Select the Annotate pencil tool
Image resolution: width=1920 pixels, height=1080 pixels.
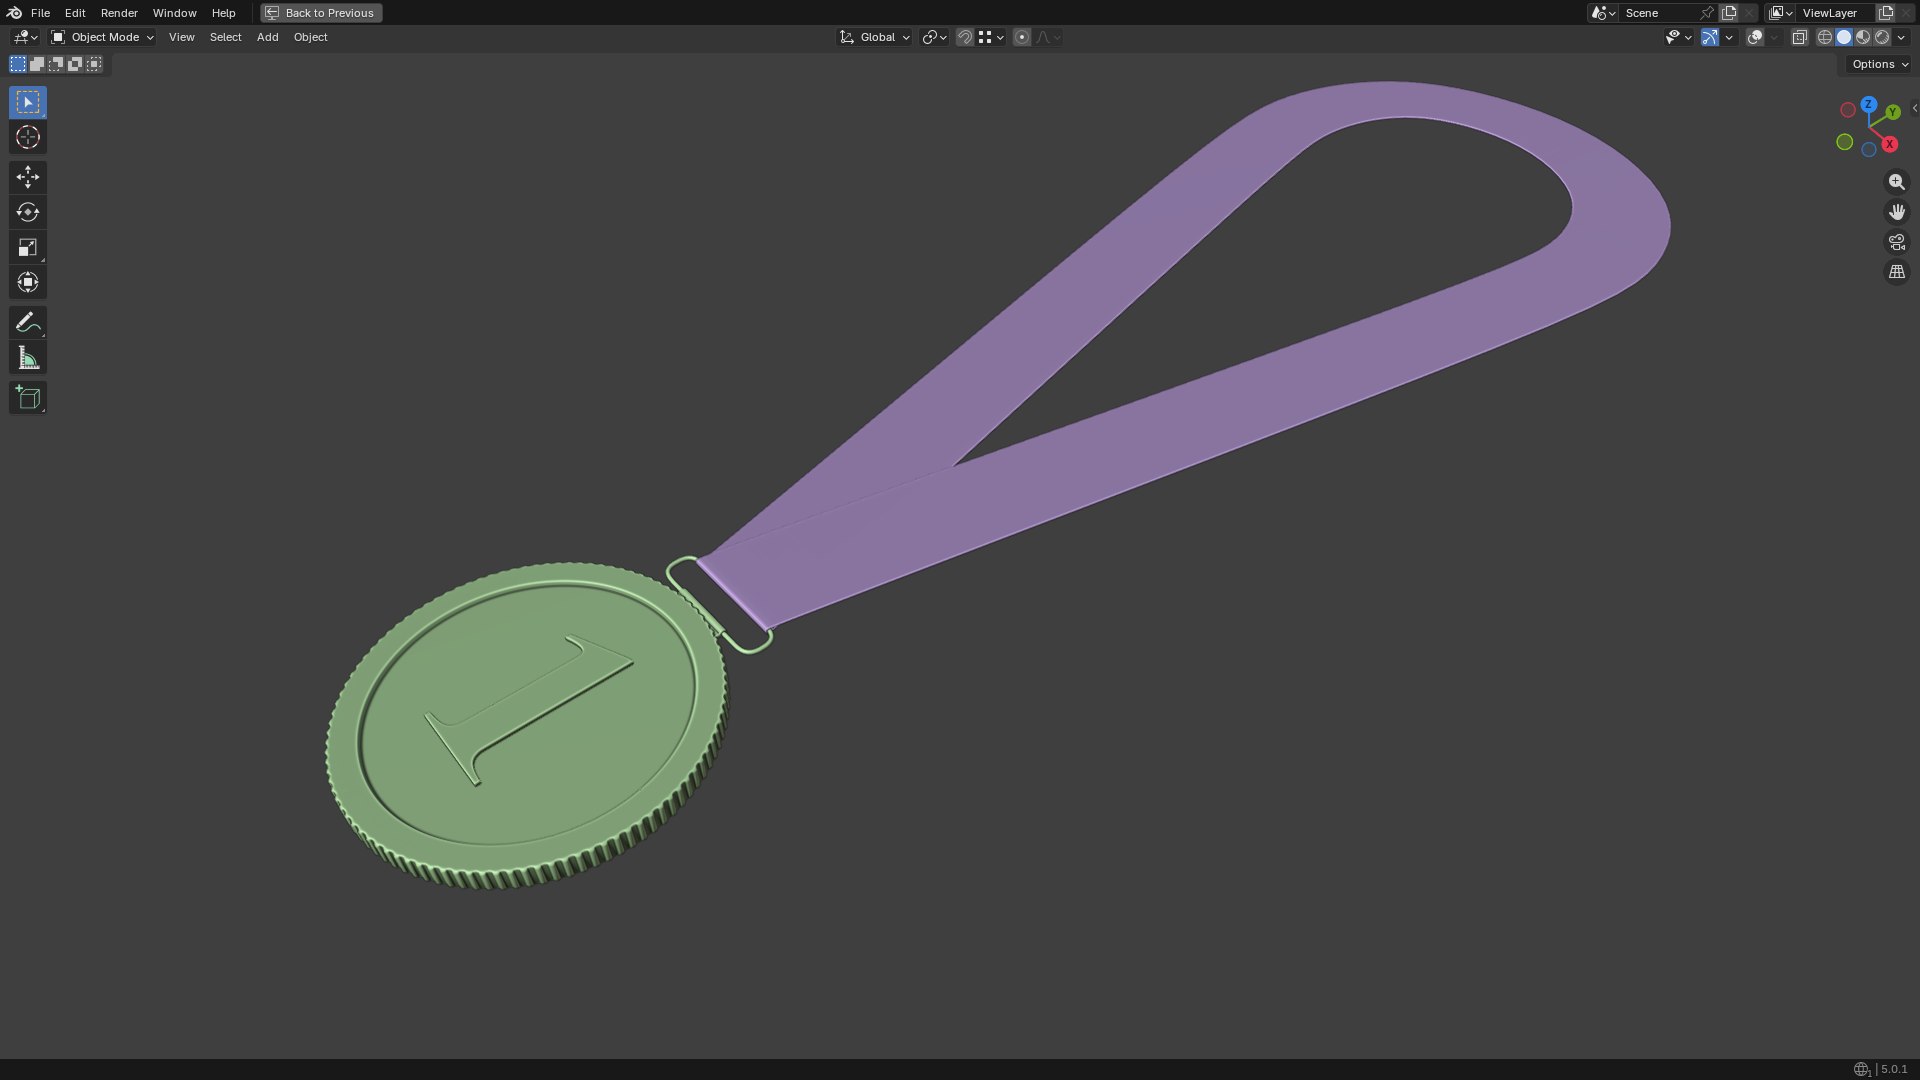28,322
